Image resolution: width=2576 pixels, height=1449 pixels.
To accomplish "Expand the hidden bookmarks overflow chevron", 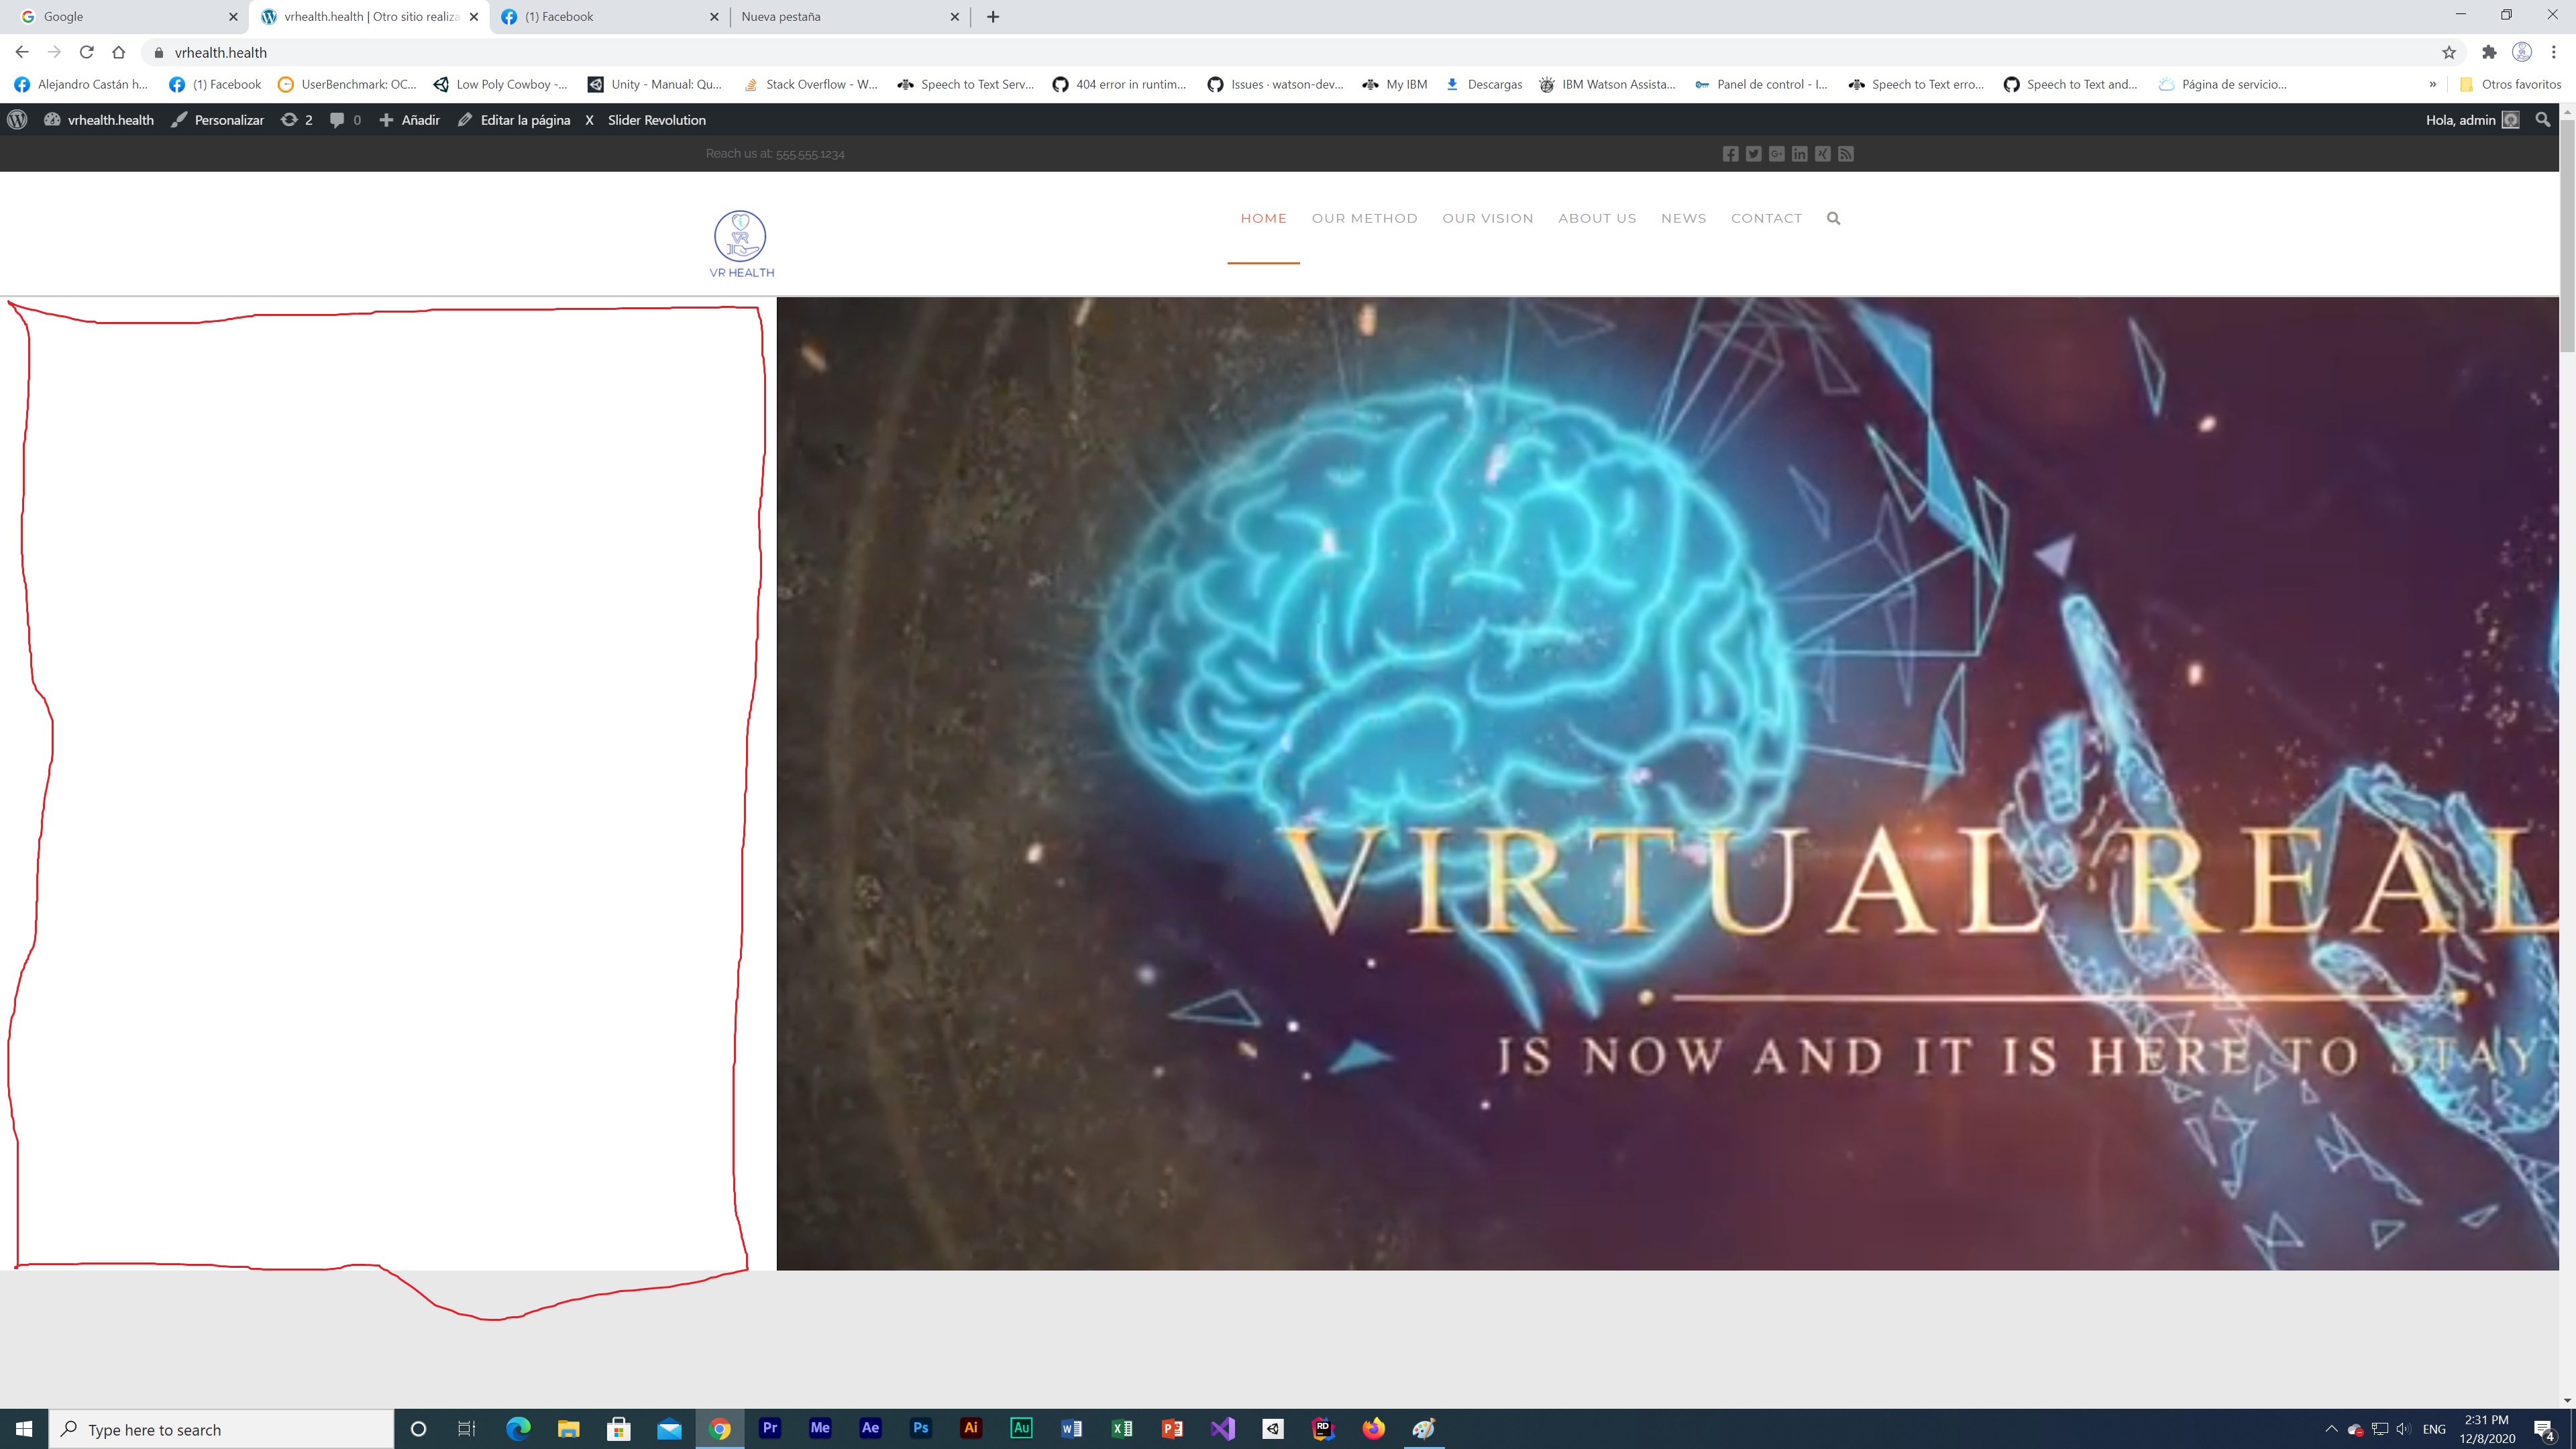I will point(2432,85).
